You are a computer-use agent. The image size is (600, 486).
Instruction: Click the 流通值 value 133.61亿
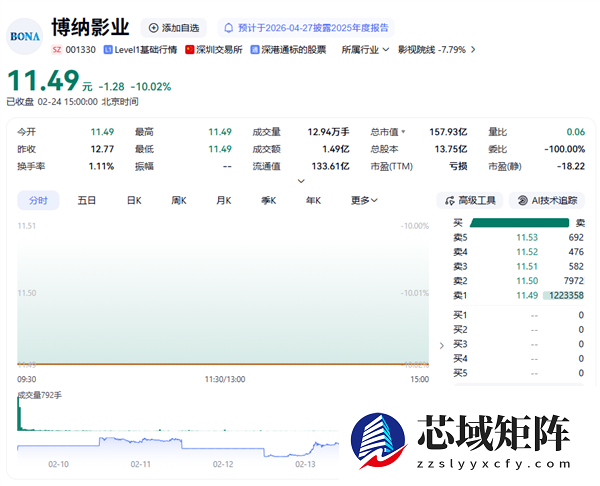pyautogui.click(x=330, y=166)
